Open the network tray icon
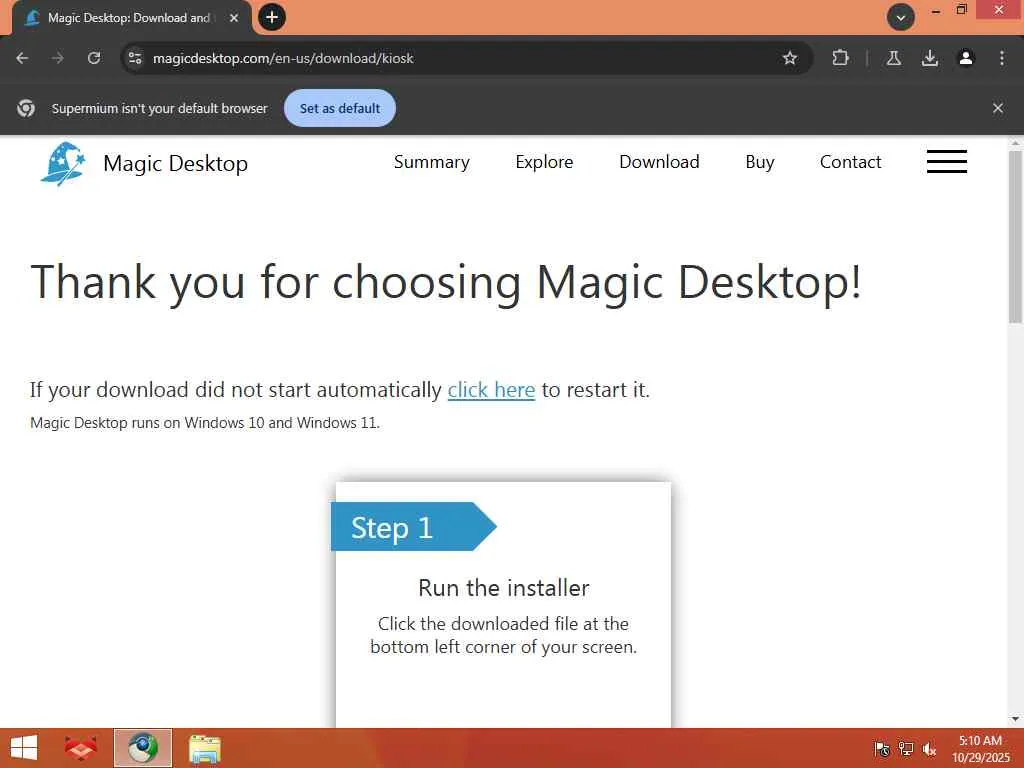The height and width of the screenshot is (768, 1024). pyautogui.click(x=906, y=749)
